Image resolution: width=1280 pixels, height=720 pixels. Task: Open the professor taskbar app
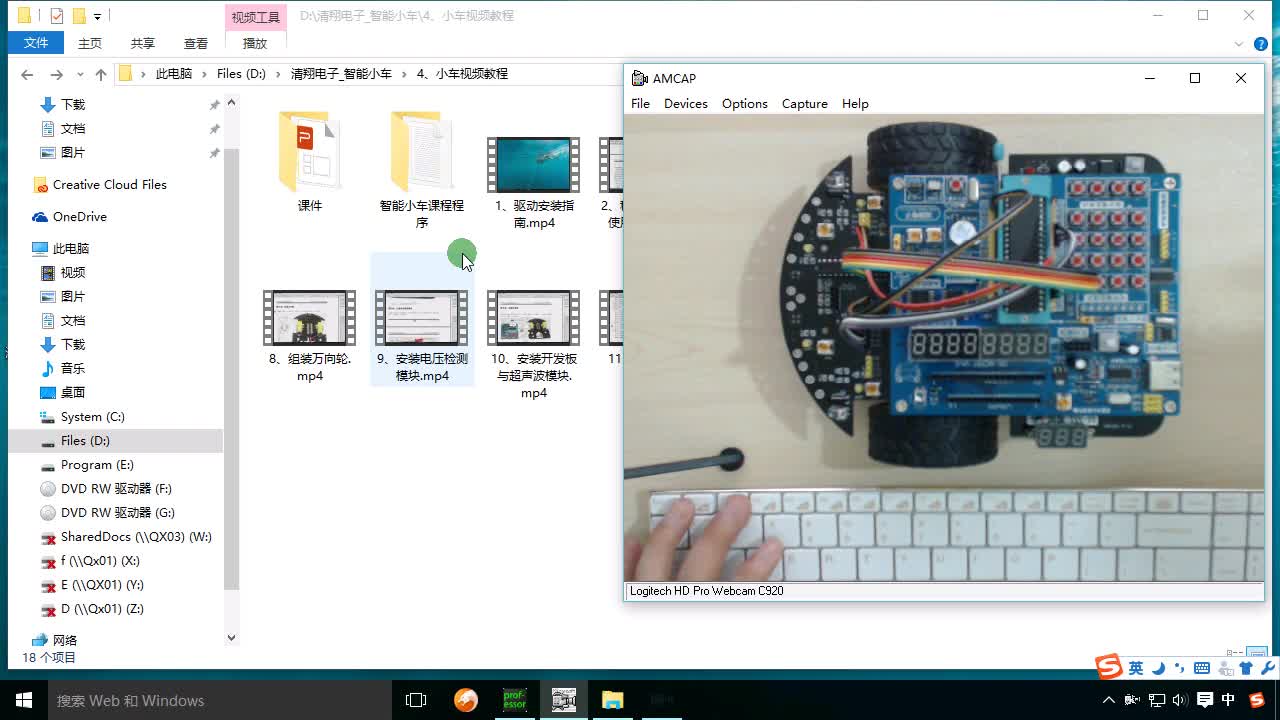click(x=514, y=700)
